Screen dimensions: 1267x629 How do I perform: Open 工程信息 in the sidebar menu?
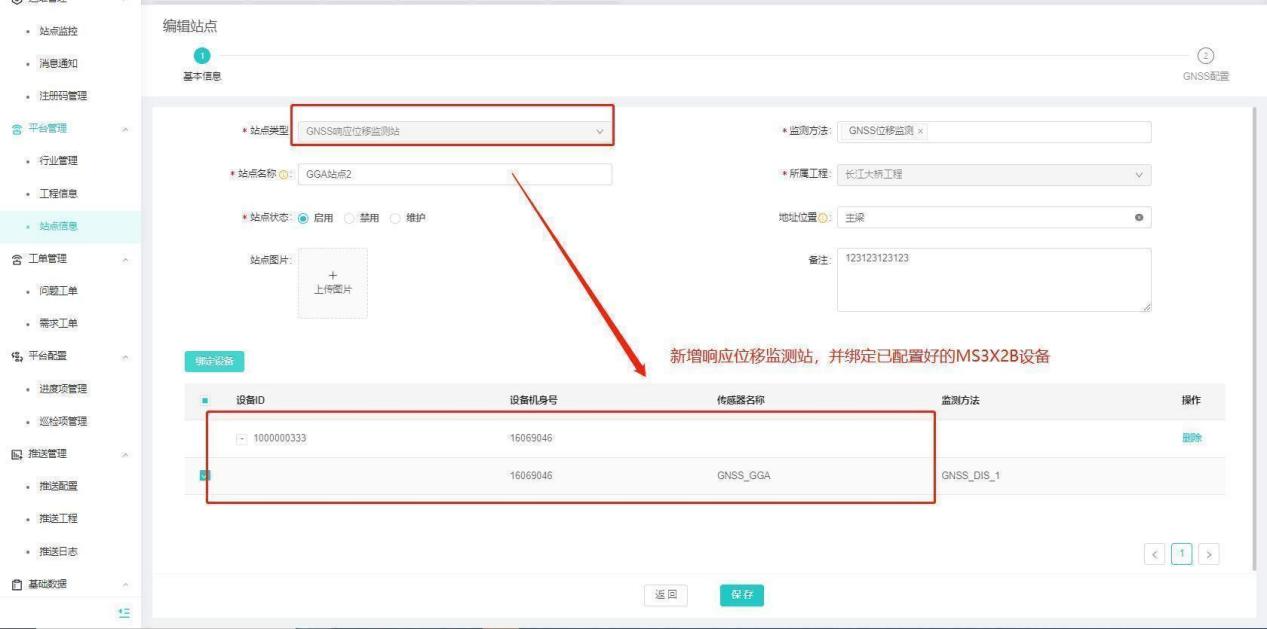(x=58, y=193)
